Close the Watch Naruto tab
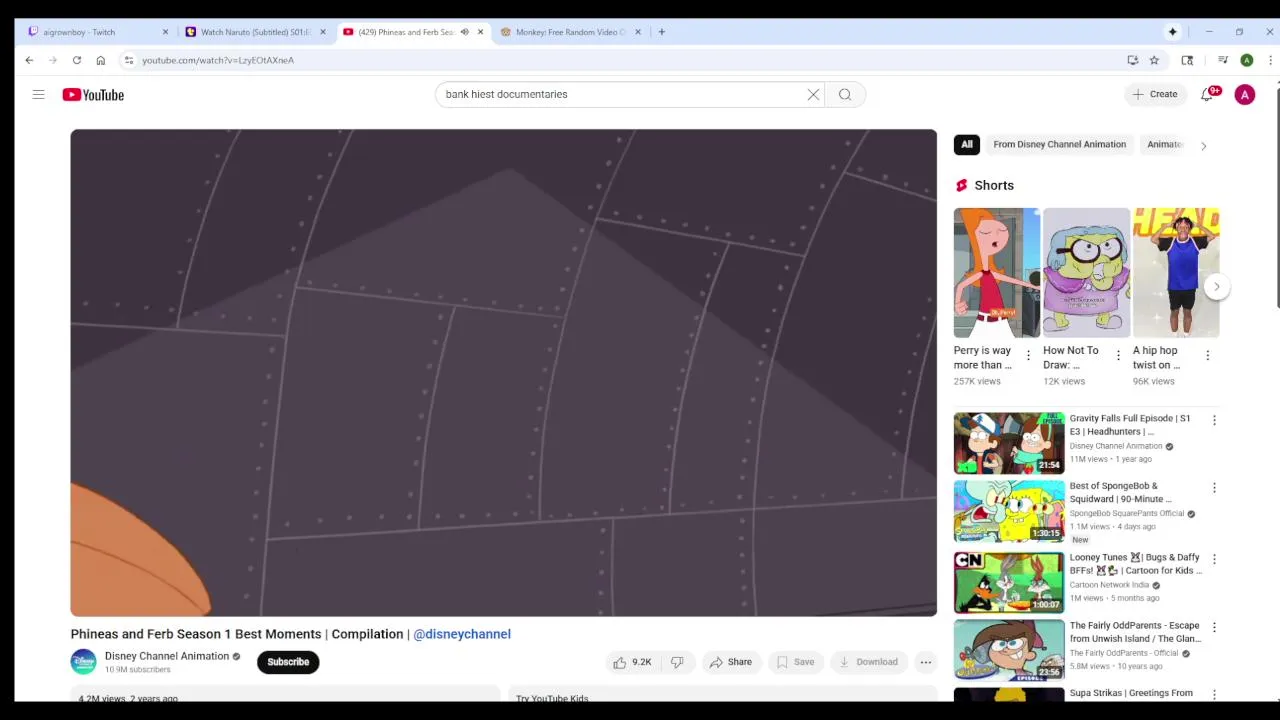1280x720 pixels. (322, 32)
